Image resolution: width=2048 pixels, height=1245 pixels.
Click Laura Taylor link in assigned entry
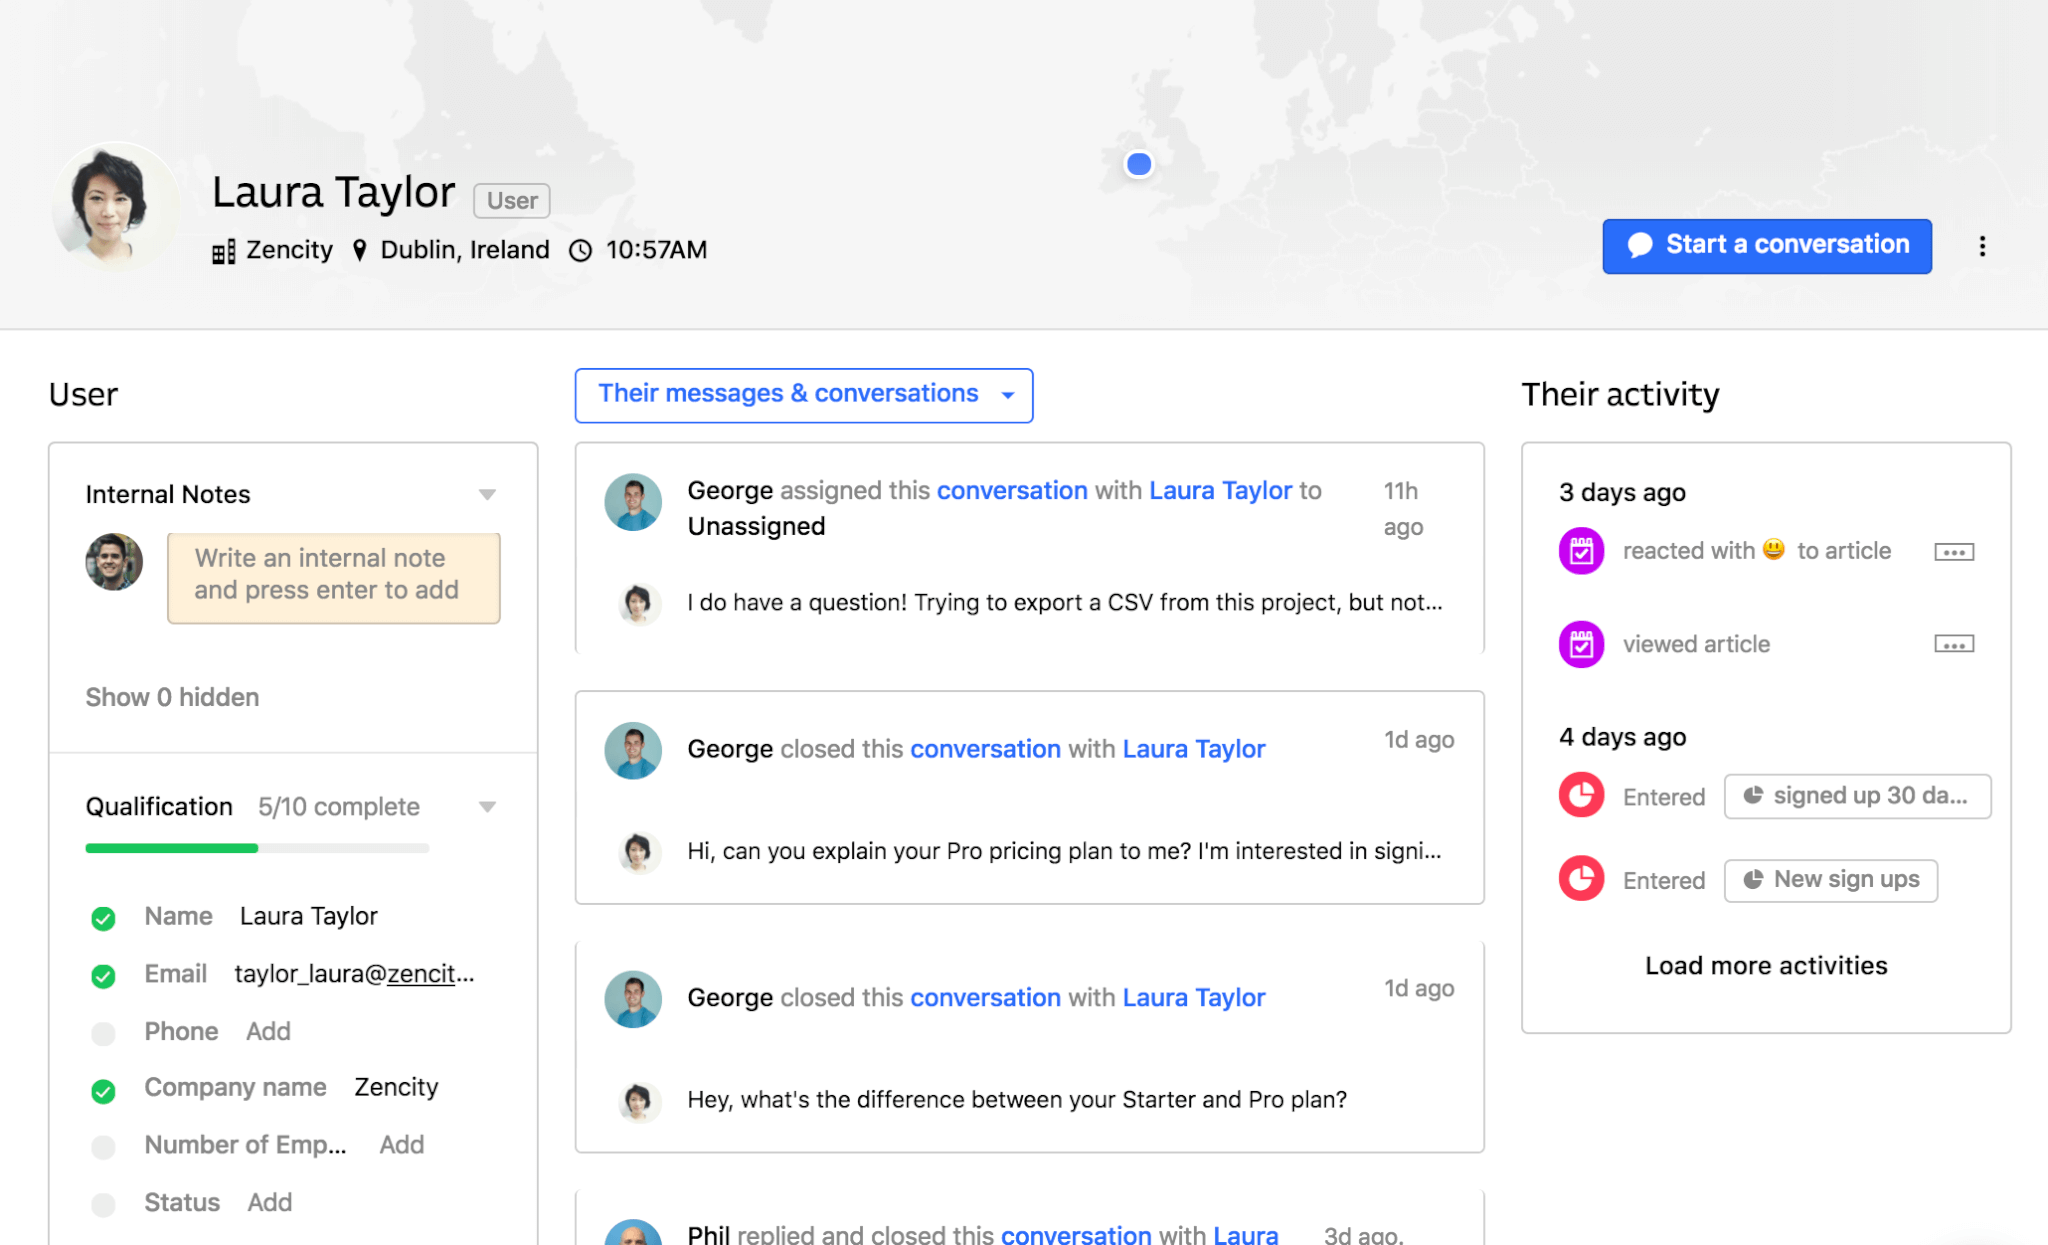[1221, 491]
